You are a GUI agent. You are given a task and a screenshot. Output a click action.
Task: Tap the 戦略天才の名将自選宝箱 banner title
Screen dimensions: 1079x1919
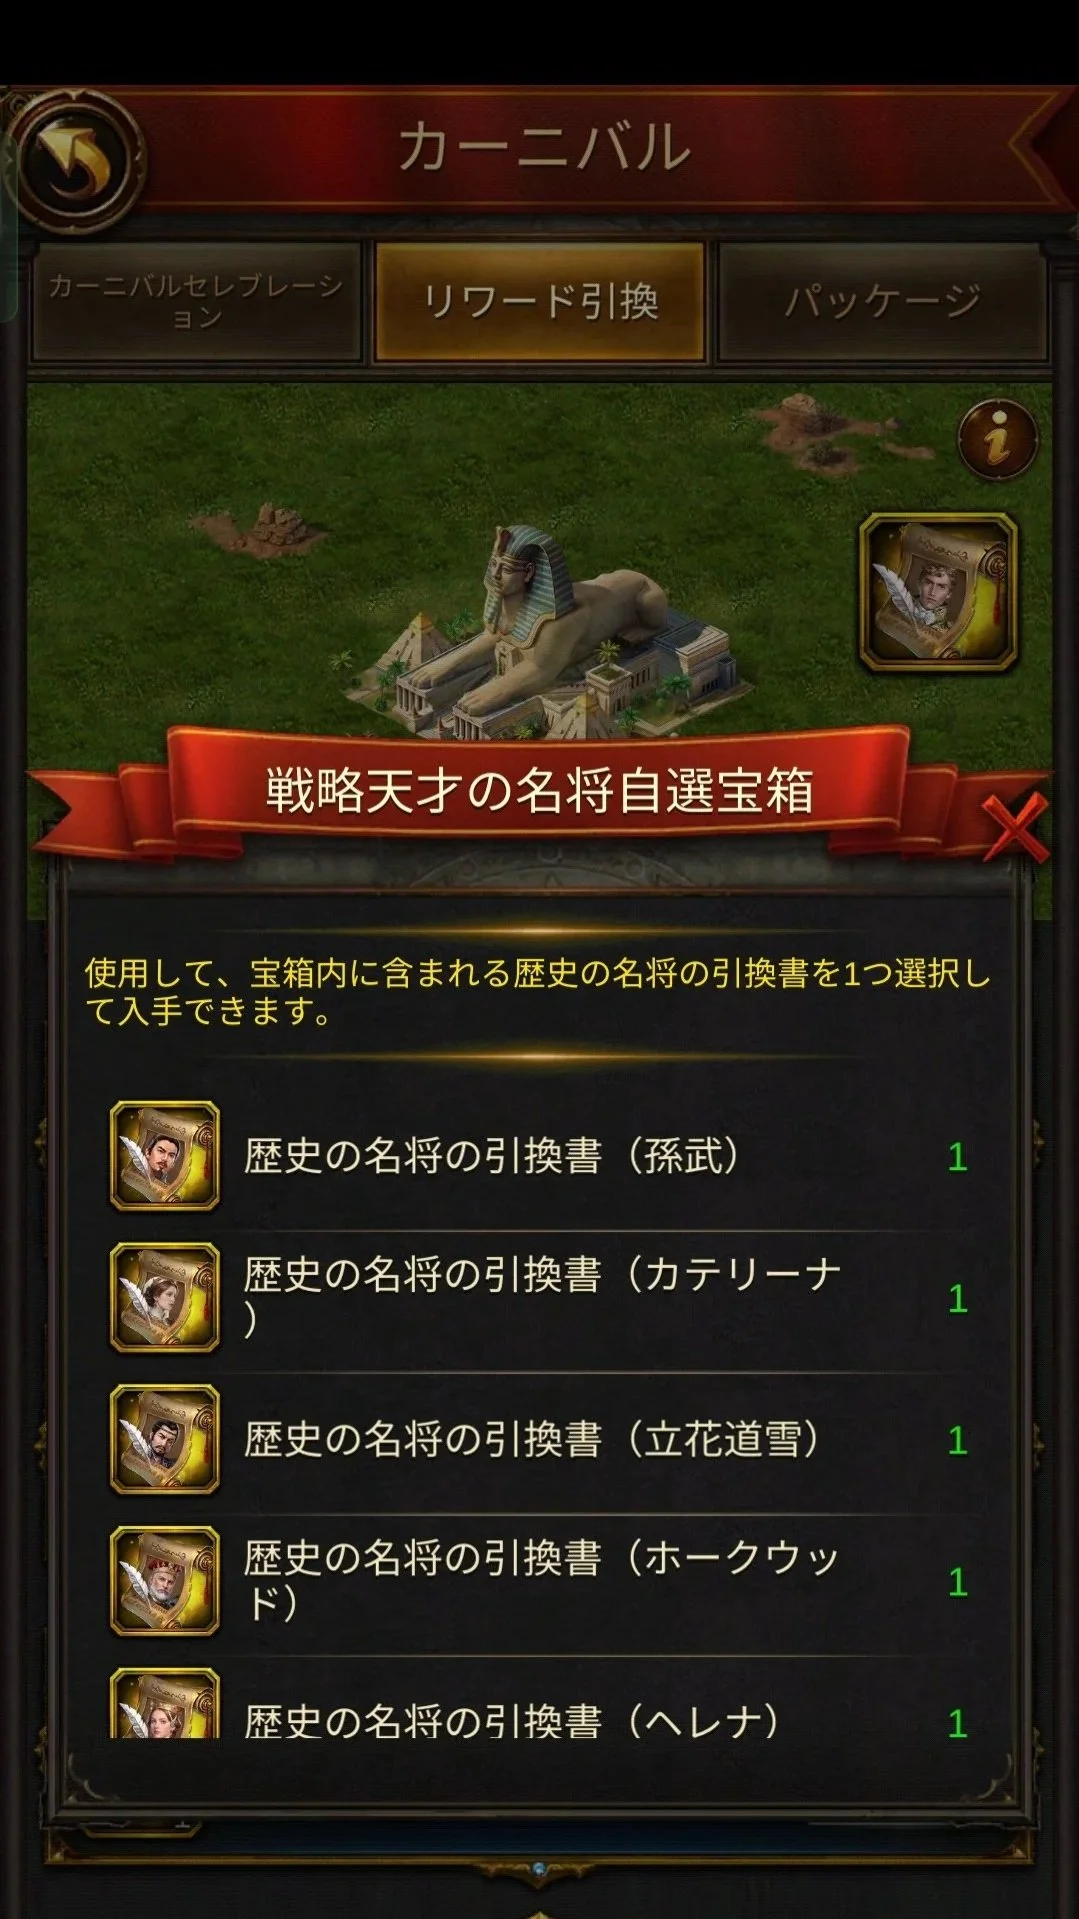(539, 791)
